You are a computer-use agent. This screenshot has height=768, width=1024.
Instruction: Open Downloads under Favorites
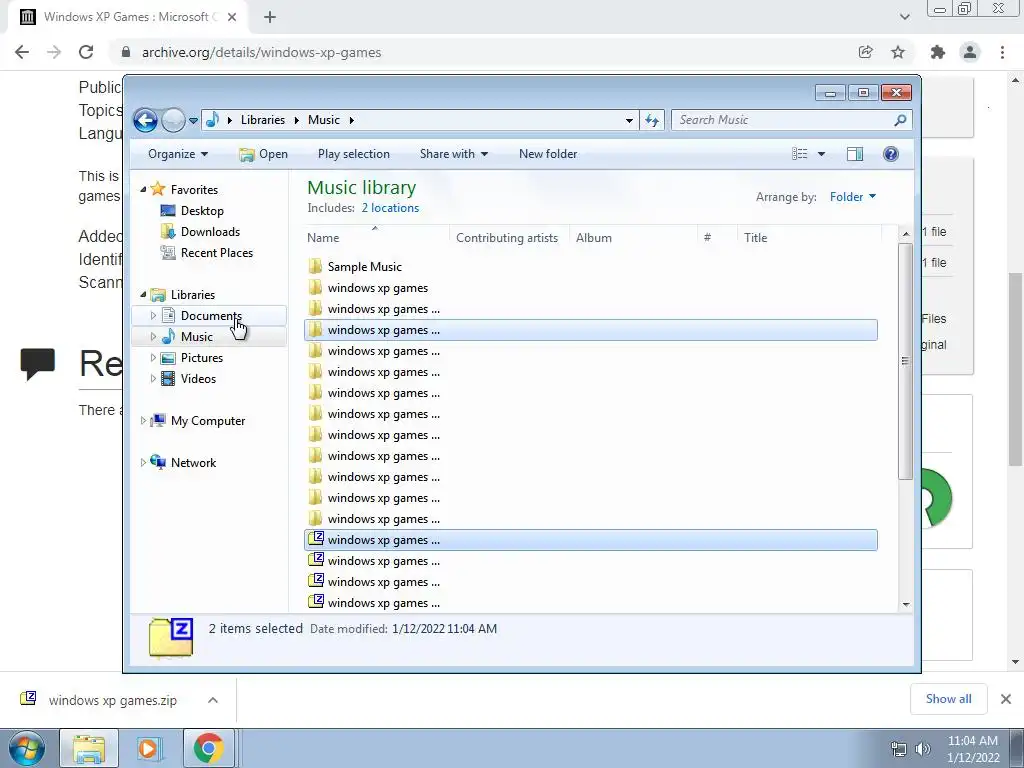210,232
